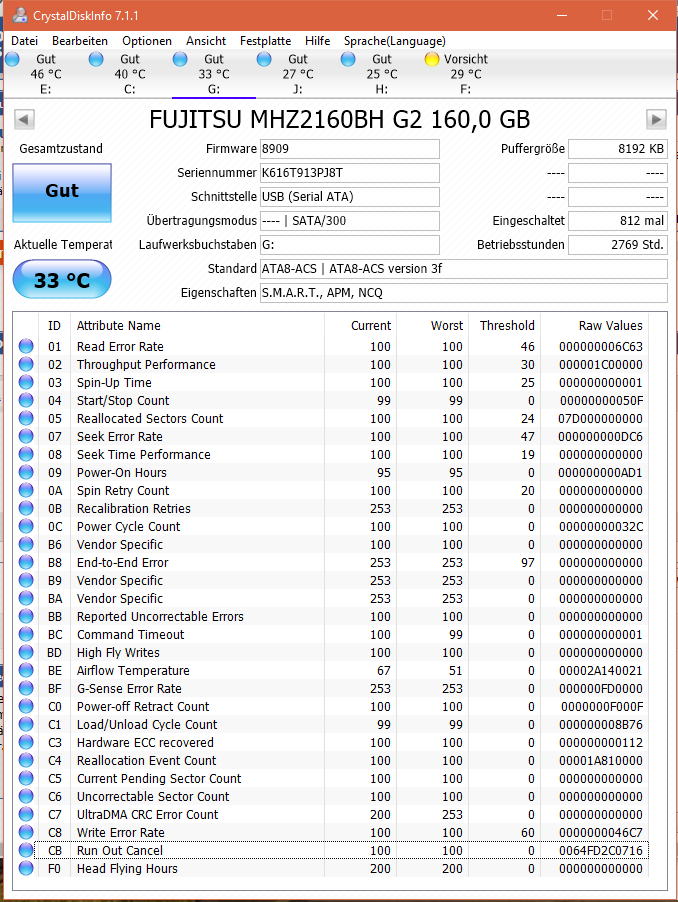Click status orb of Start/Stop Count row
Screen dimensions: 678x902
26,400
